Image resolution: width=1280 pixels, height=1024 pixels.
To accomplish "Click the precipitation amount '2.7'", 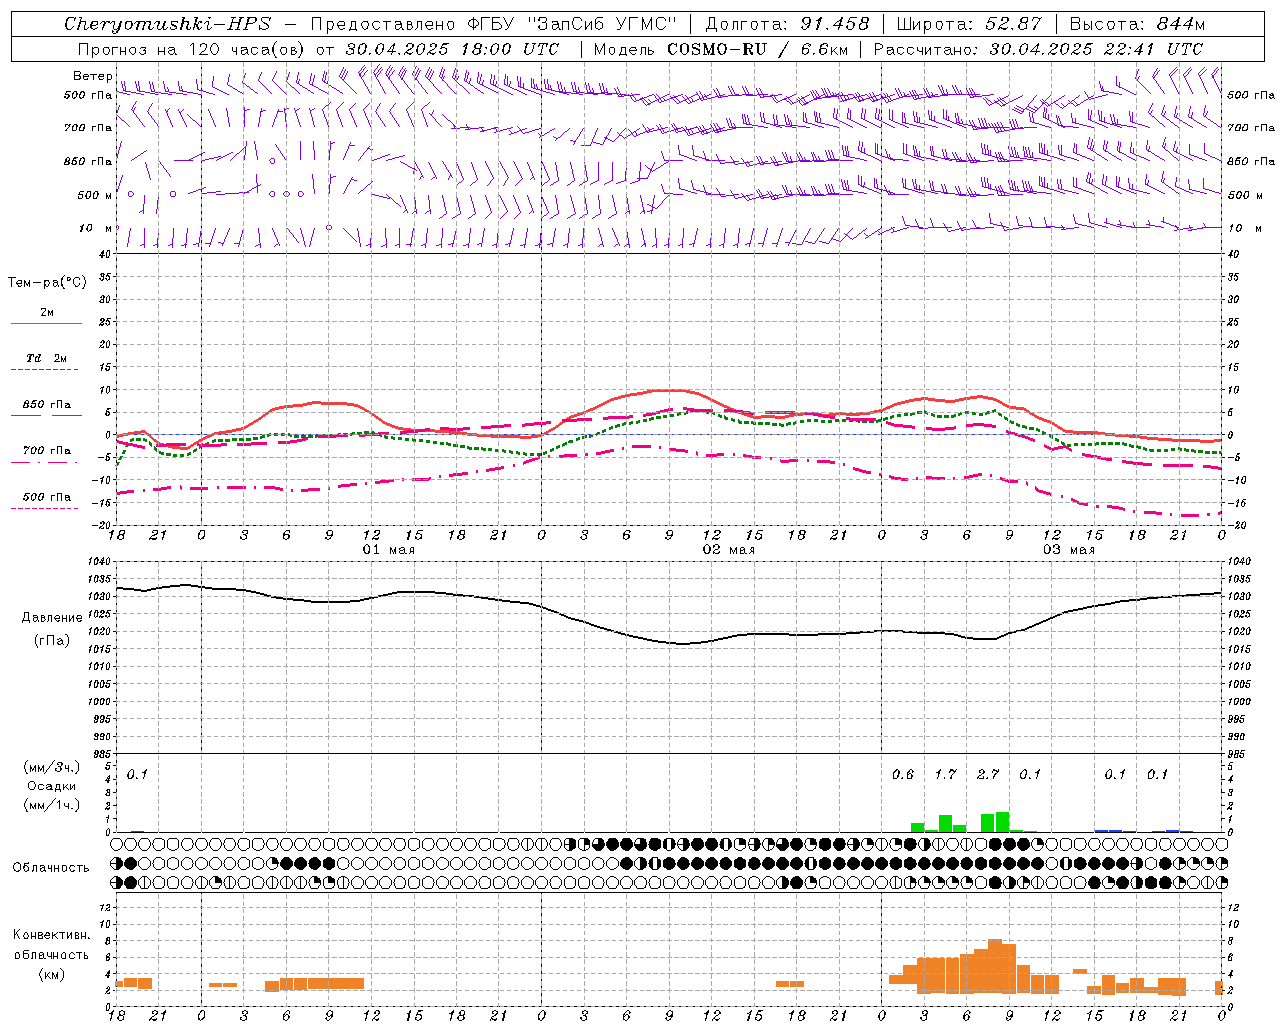I will coord(988,775).
